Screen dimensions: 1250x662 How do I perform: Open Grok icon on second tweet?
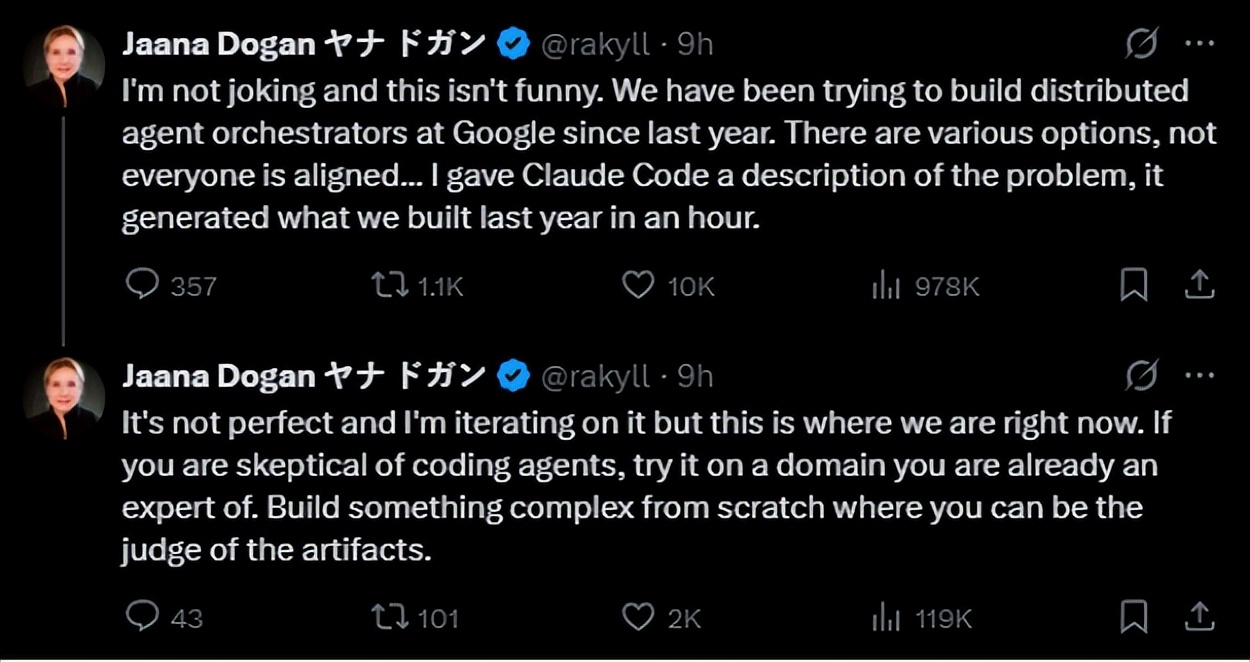tap(1141, 376)
